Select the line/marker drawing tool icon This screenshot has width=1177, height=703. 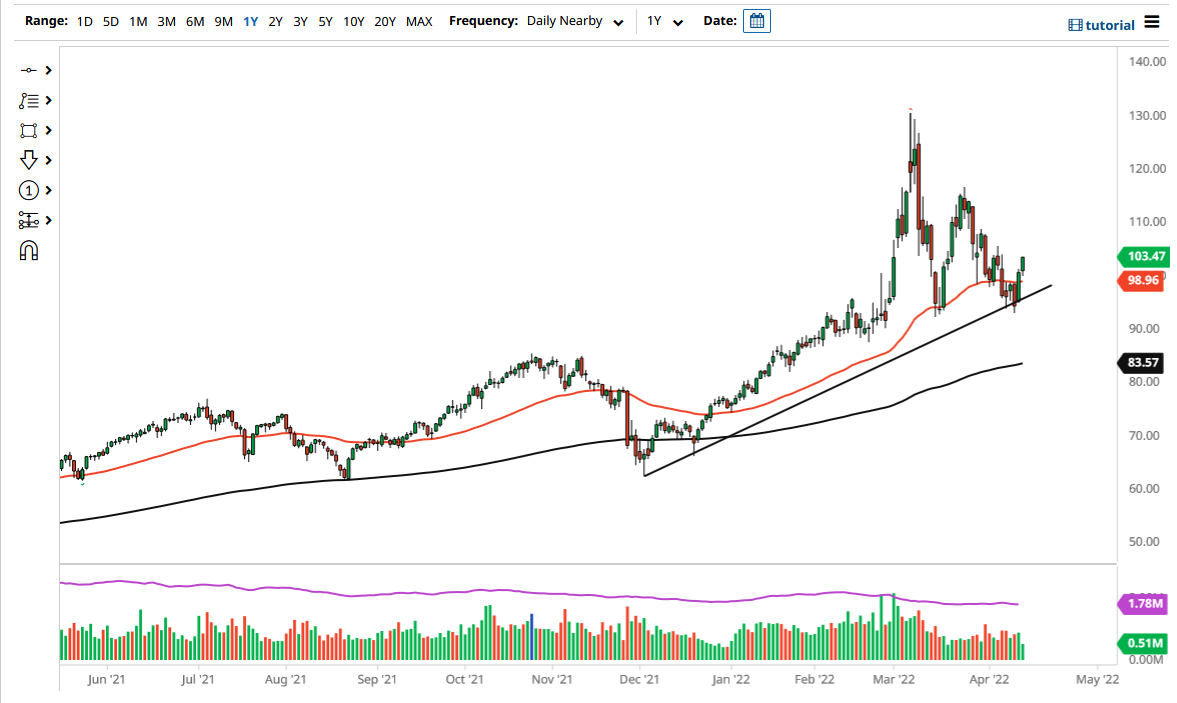29,70
